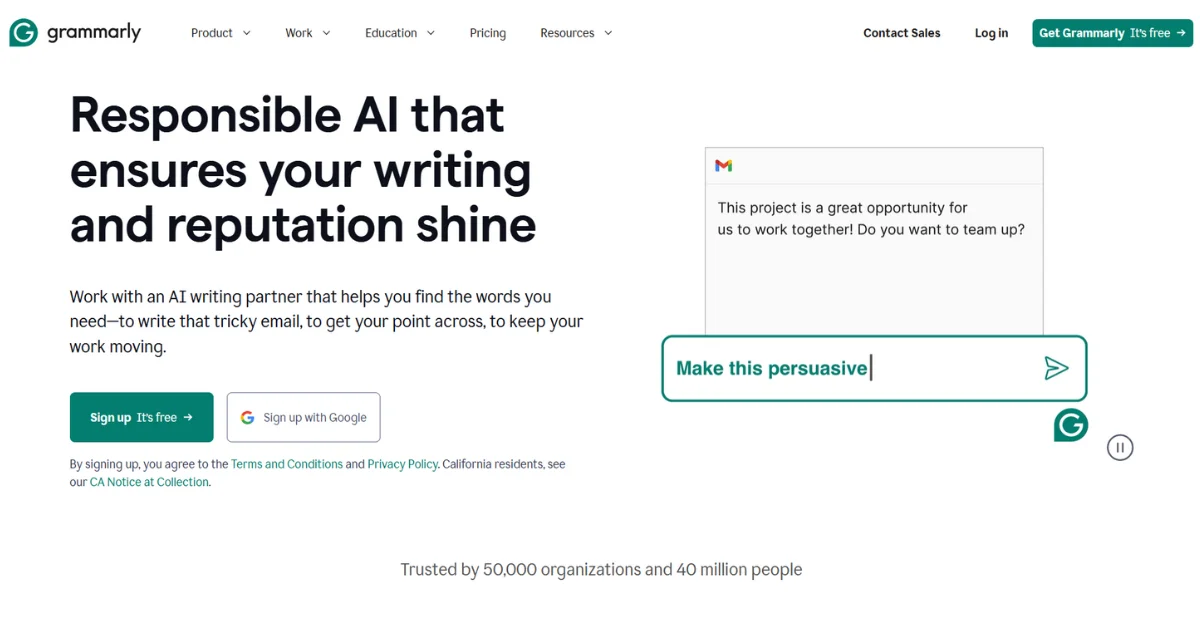Open the CA Notice at Collection link

click(x=148, y=481)
